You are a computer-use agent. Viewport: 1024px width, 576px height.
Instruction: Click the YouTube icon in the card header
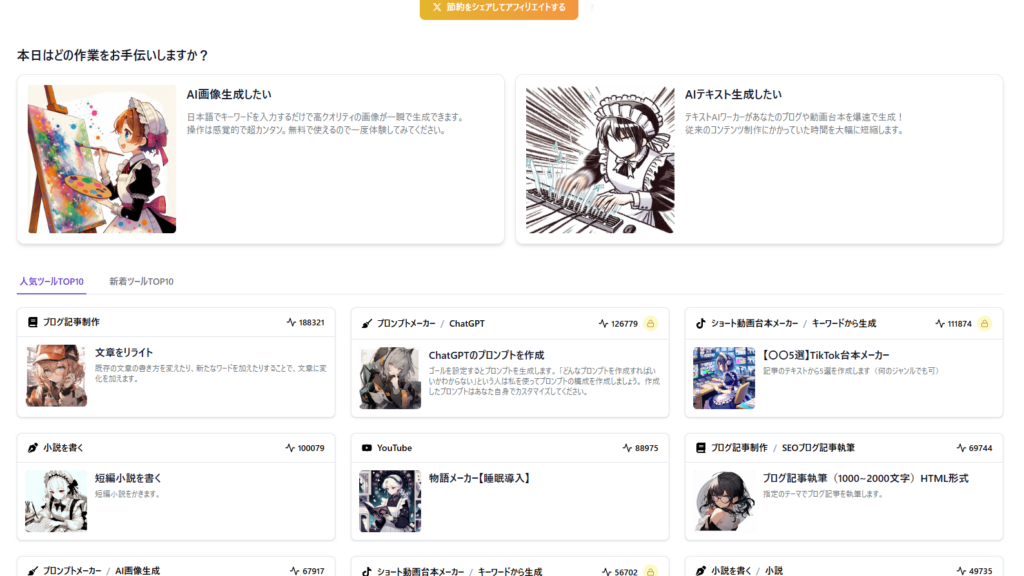coord(367,448)
